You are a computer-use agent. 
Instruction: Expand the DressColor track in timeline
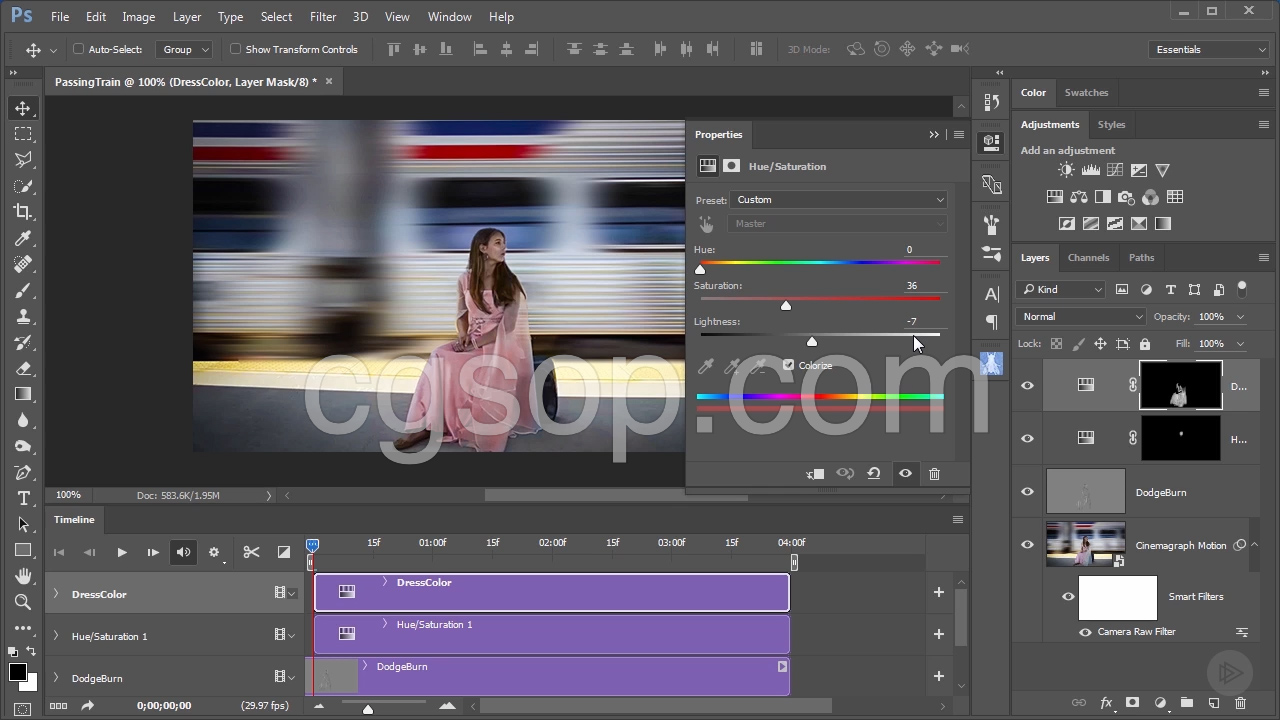pos(56,594)
